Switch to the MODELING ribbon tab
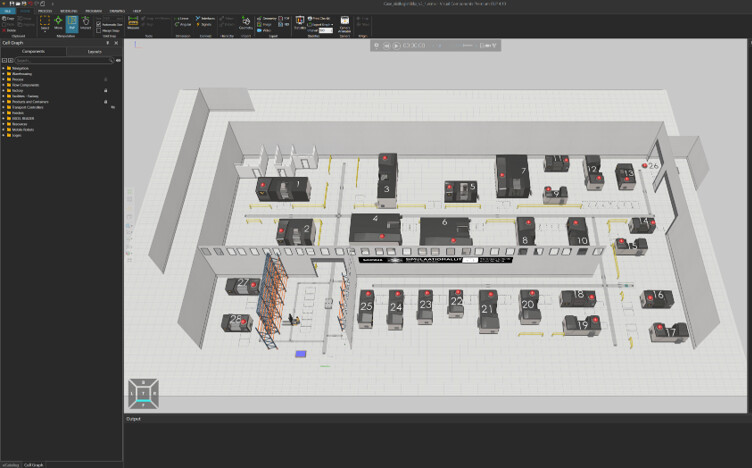This screenshot has height=468, width=752. [x=69, y=11]
